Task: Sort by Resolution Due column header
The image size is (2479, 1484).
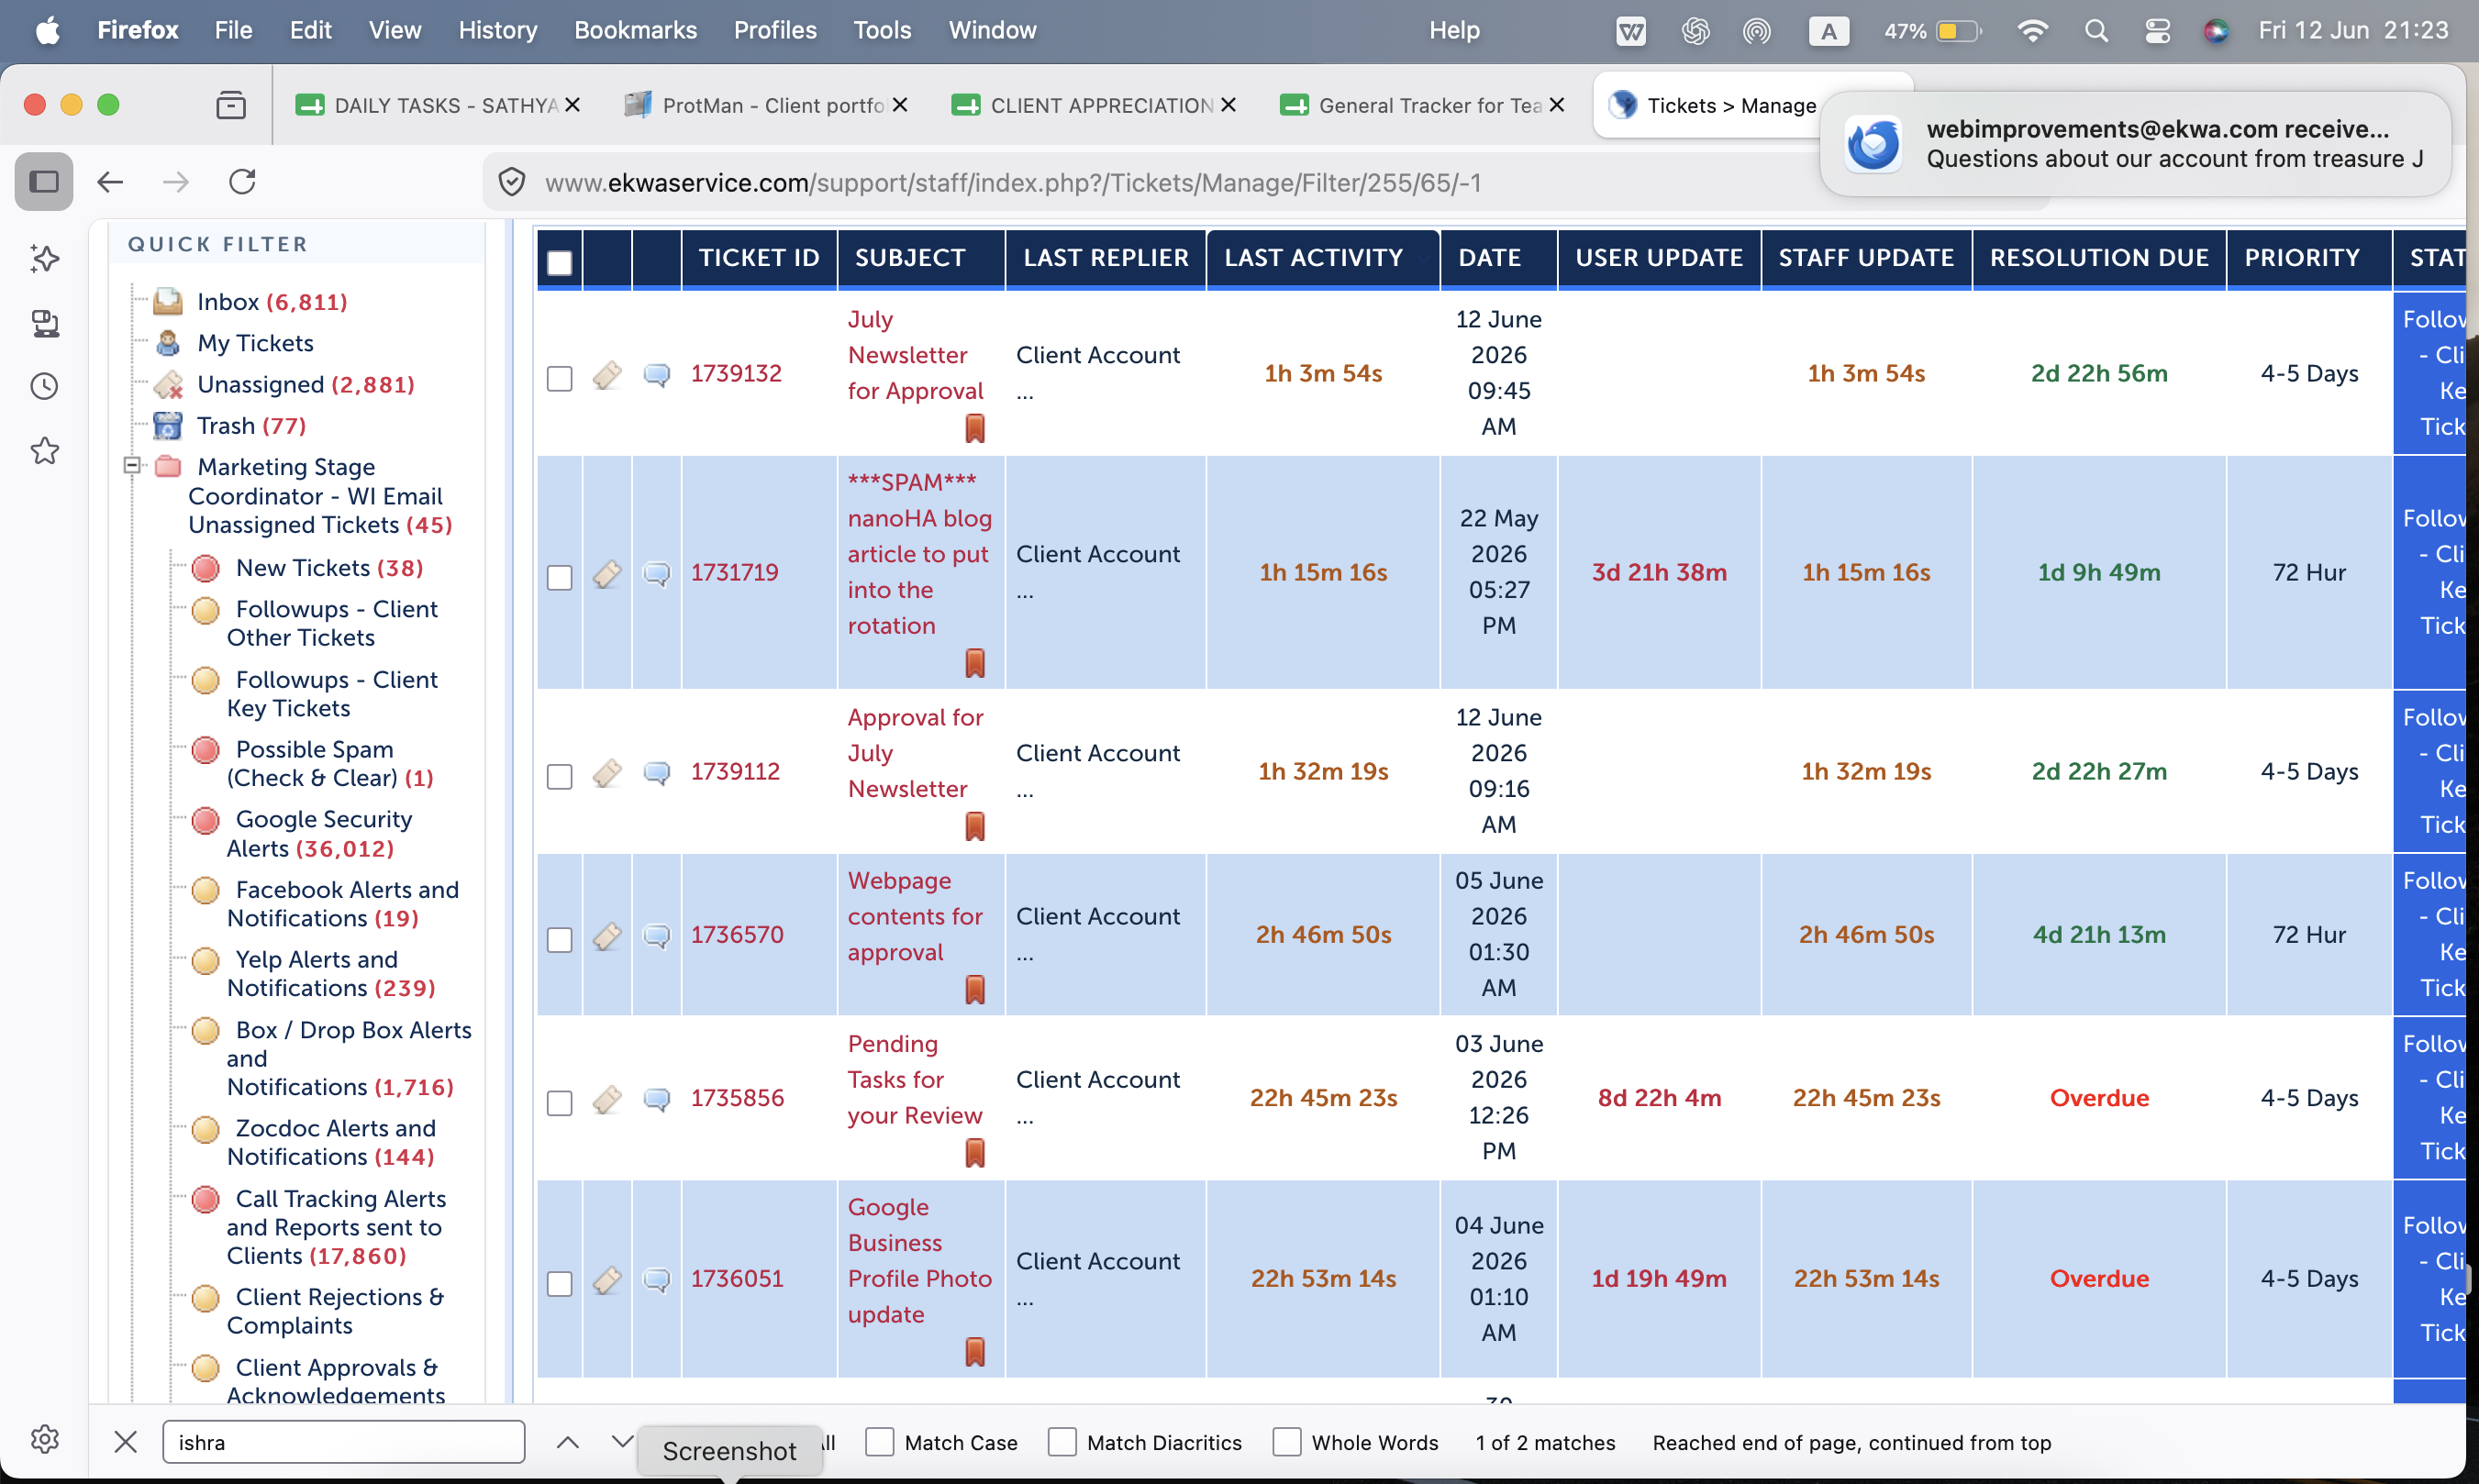Action: (2099, 258)
